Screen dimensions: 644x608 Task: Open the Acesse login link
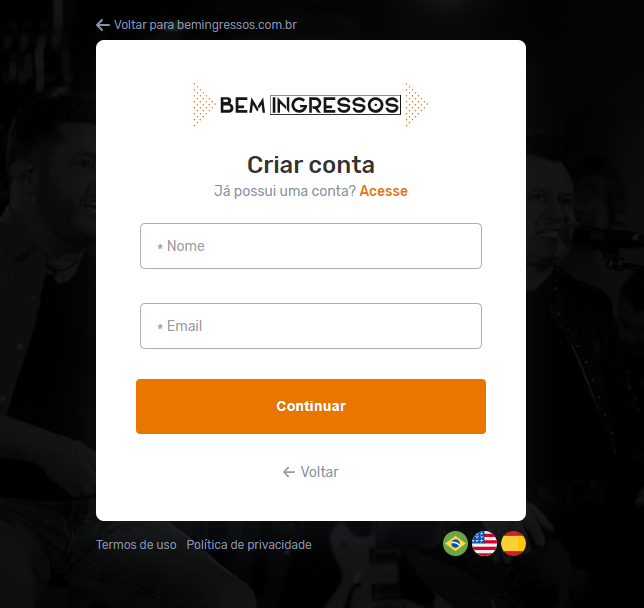383,191
